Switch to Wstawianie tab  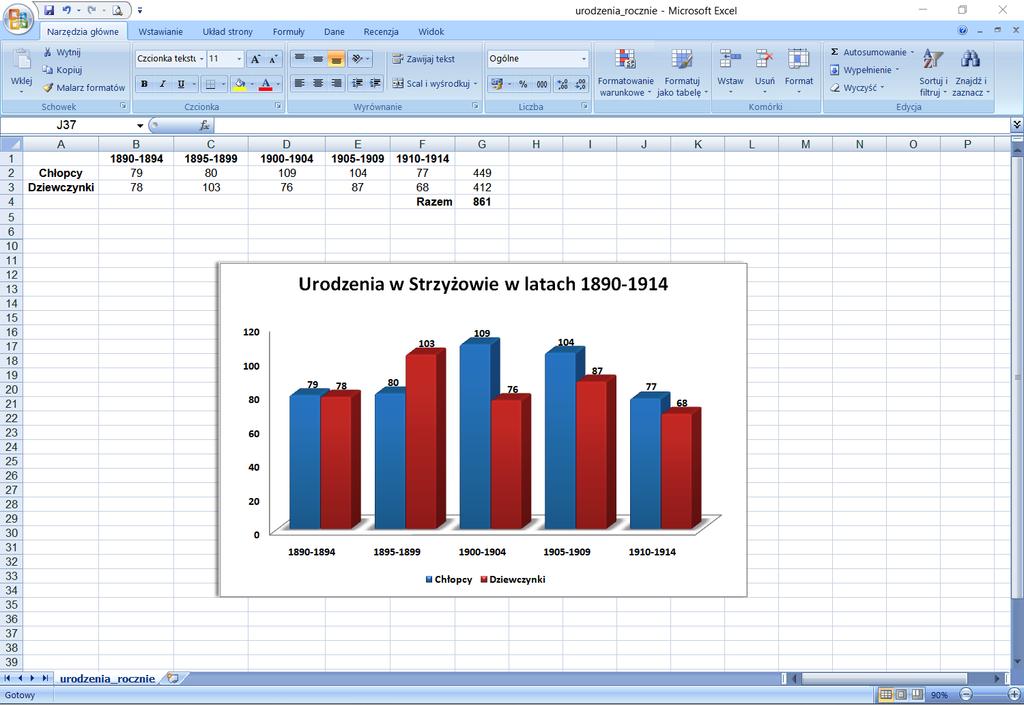pos(161,31)
